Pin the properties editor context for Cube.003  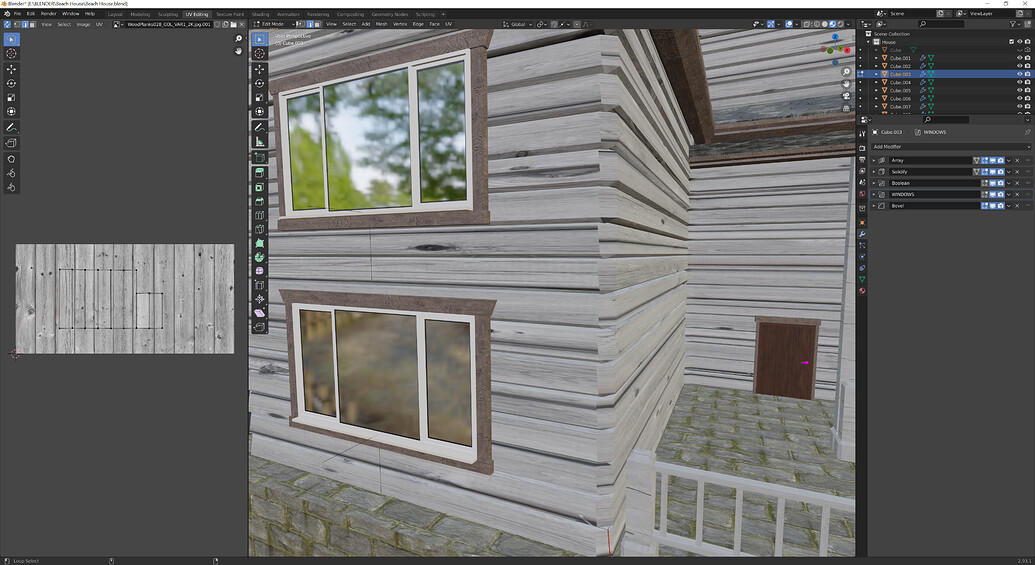[x=1027, y=132]
